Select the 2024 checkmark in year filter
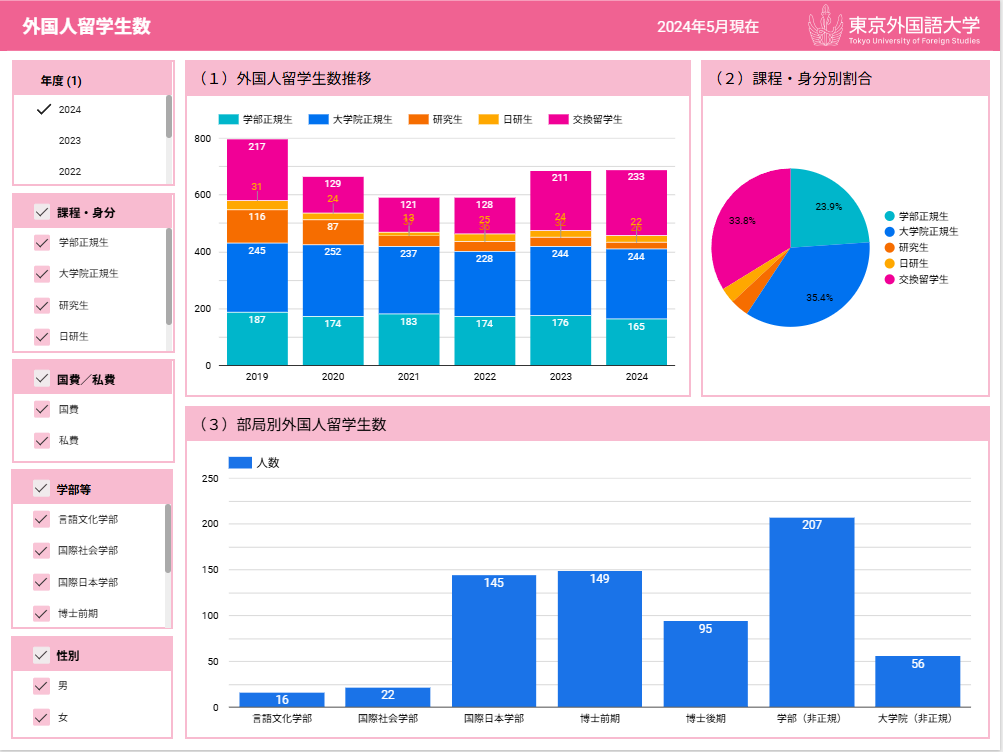Image resolution: width=1003 pixels, height=752 pixels. 43,109
